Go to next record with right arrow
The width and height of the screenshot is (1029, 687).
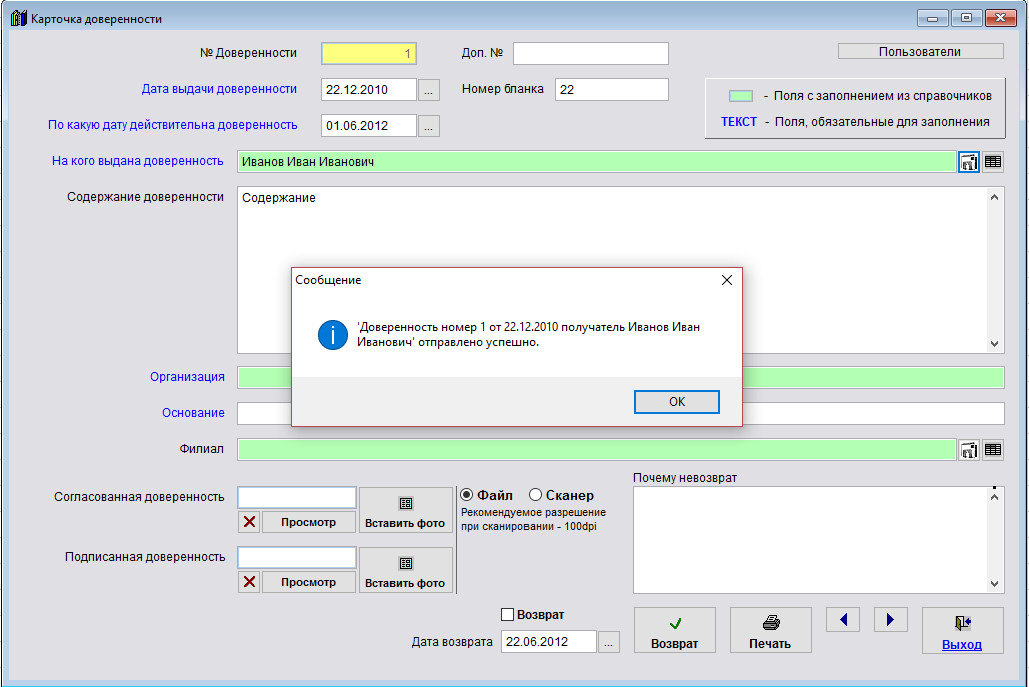click(891, 620)
